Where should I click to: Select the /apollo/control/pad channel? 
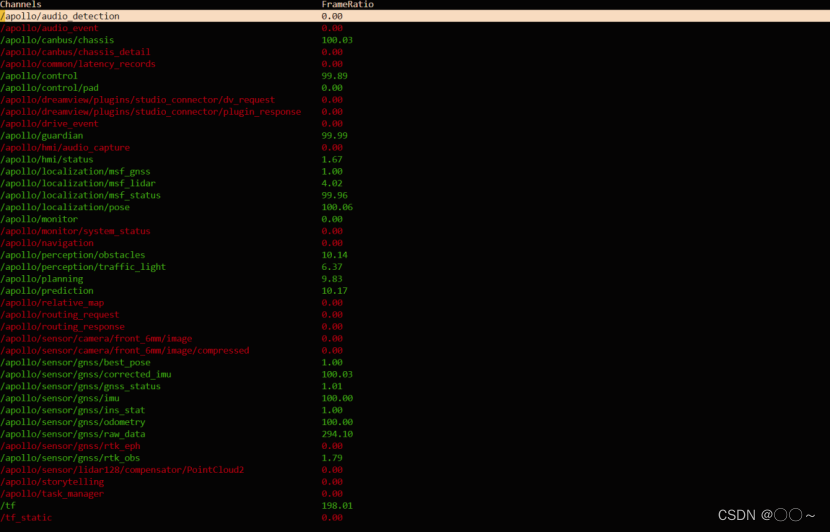[49, 88]
